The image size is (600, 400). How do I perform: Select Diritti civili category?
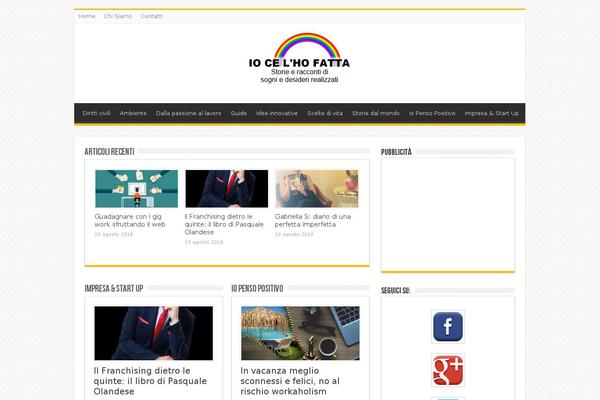point(96,113)
